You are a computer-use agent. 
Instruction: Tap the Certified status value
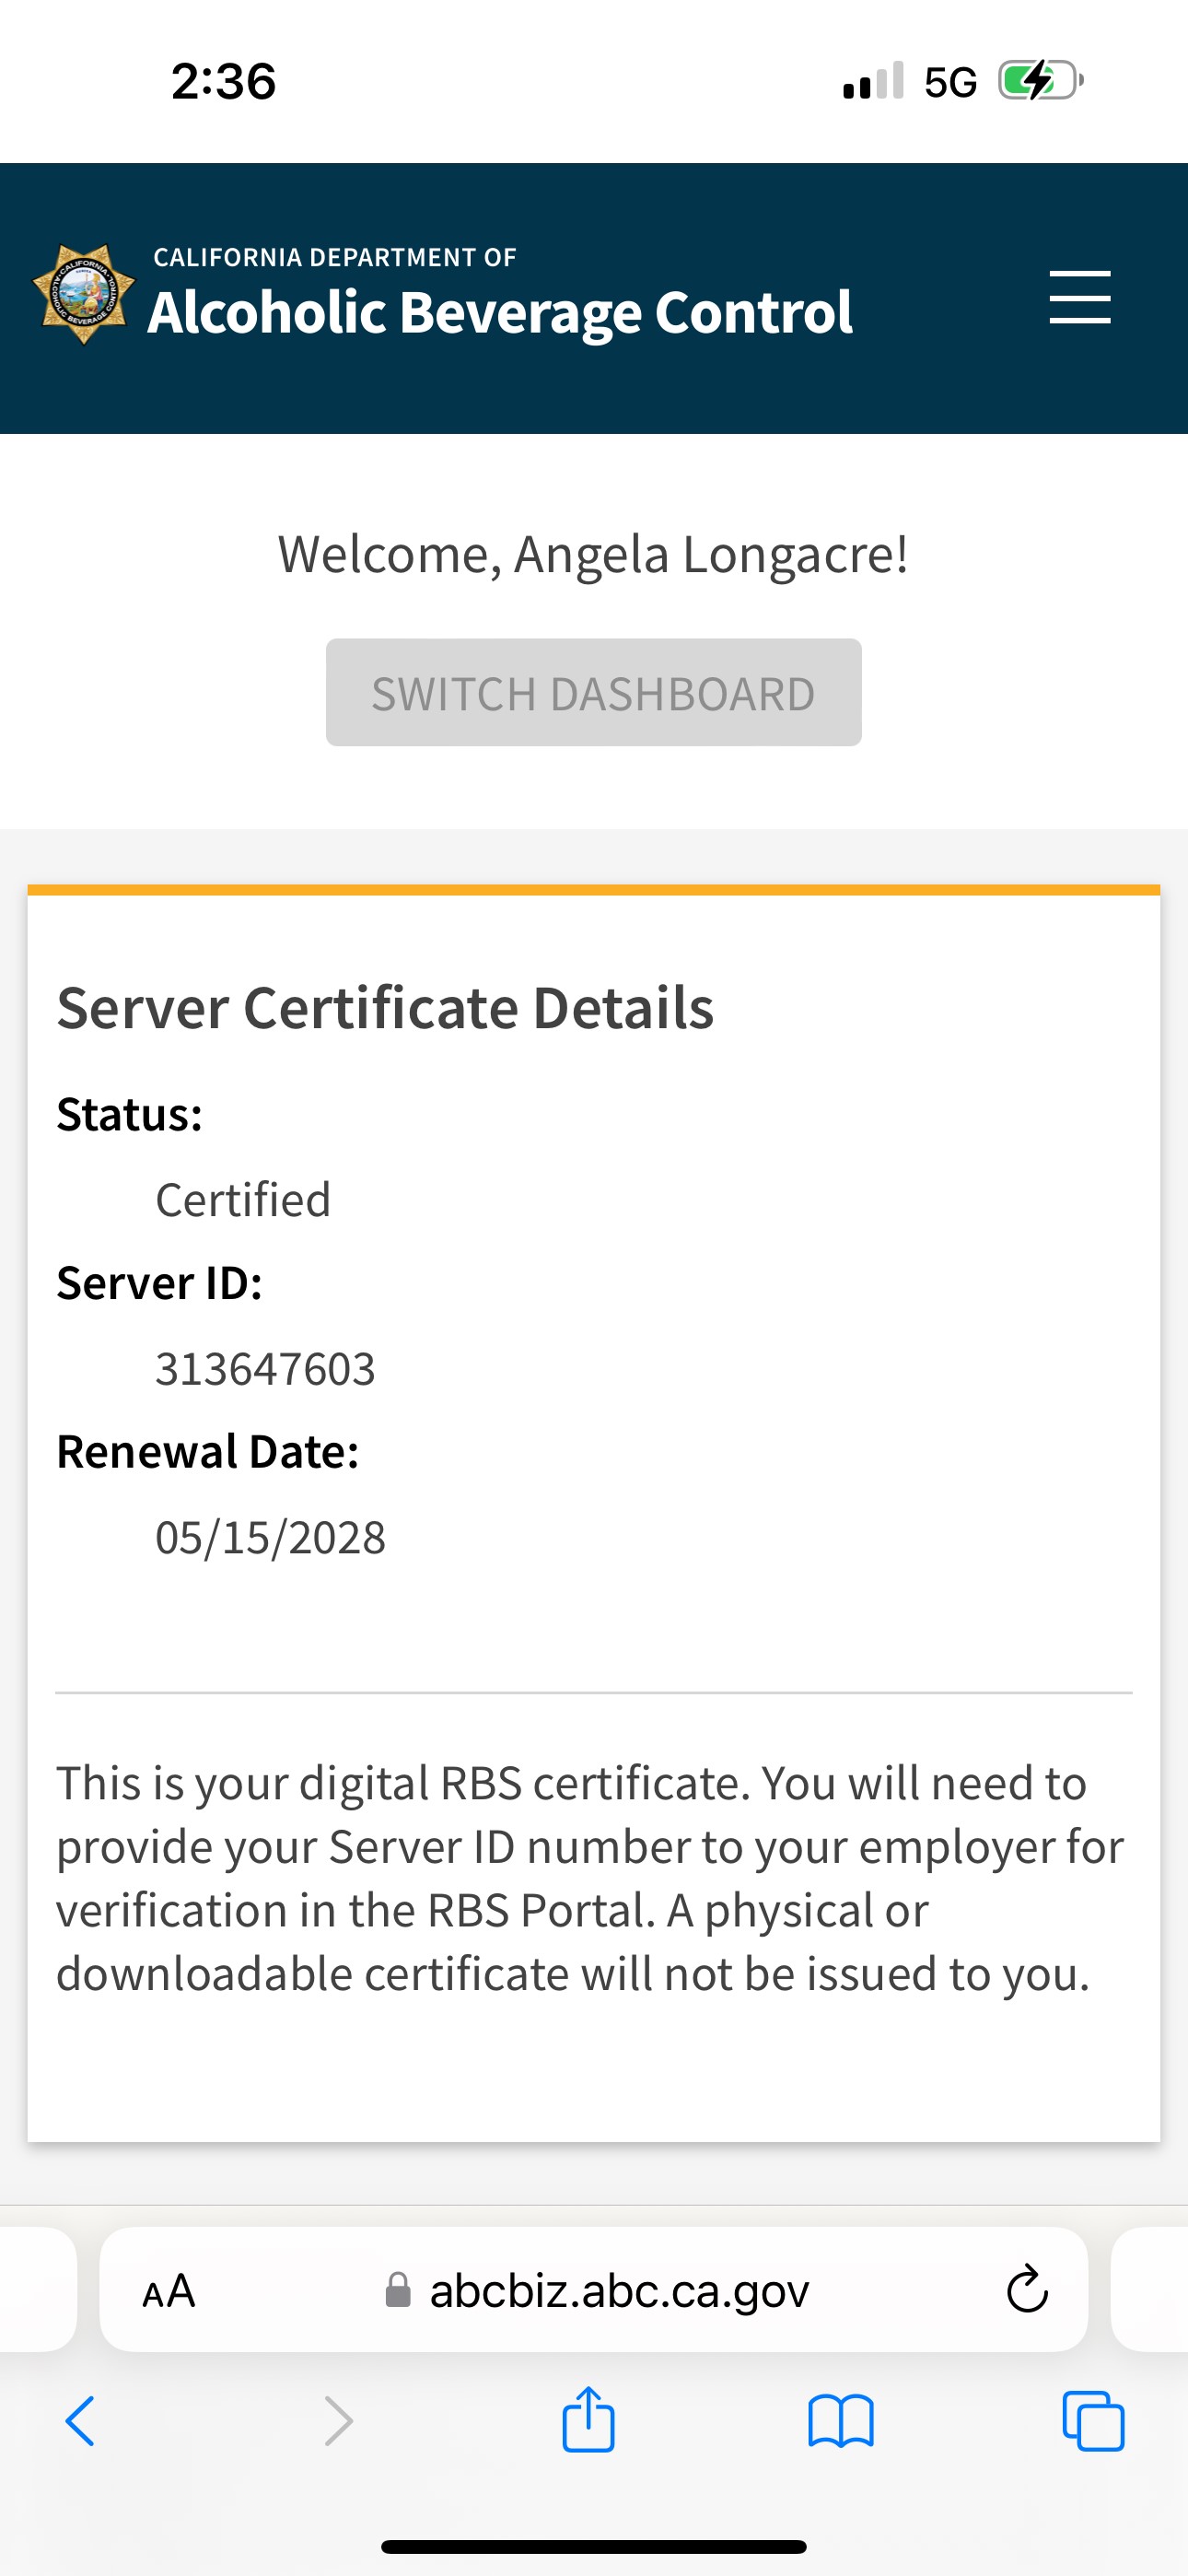tap(243, 1200)
